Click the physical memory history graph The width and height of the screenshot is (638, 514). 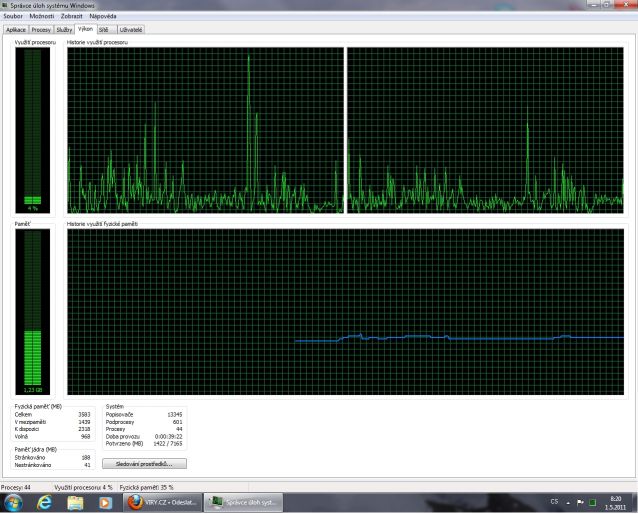345,312
